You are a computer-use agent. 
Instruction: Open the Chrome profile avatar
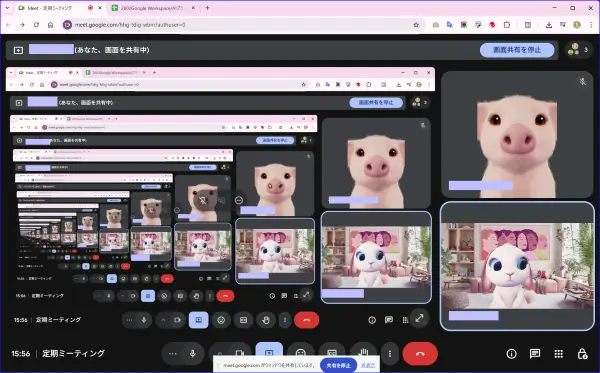coord(577,25)
